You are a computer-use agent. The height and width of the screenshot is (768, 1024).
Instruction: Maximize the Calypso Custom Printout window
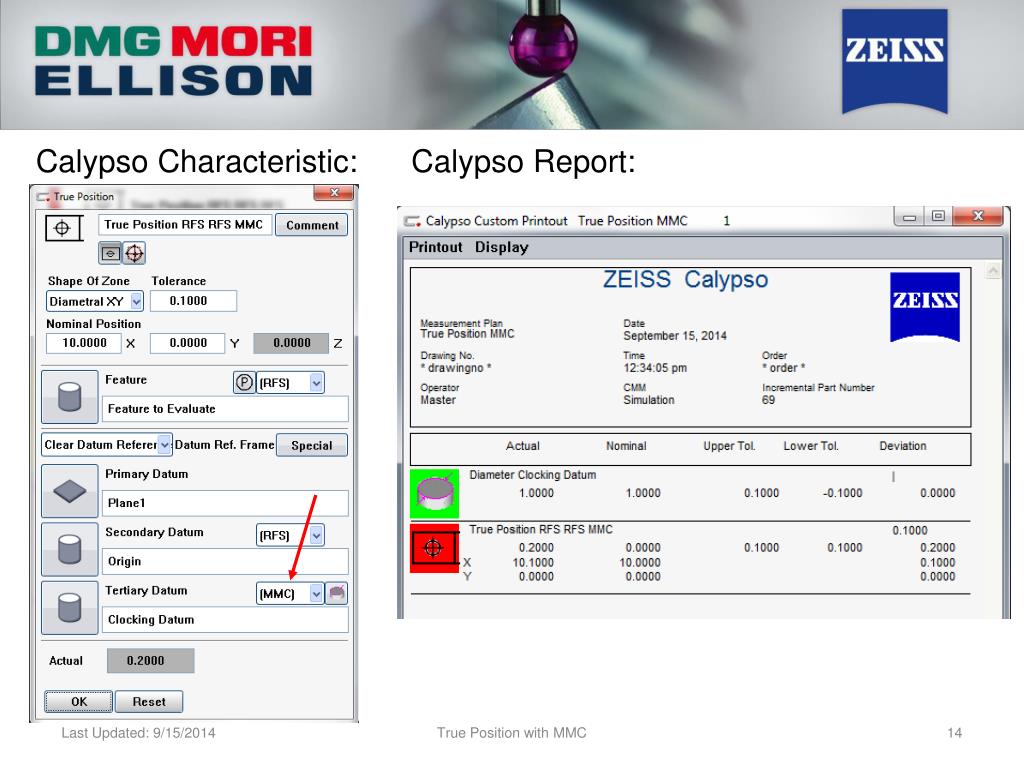[938, 217]
